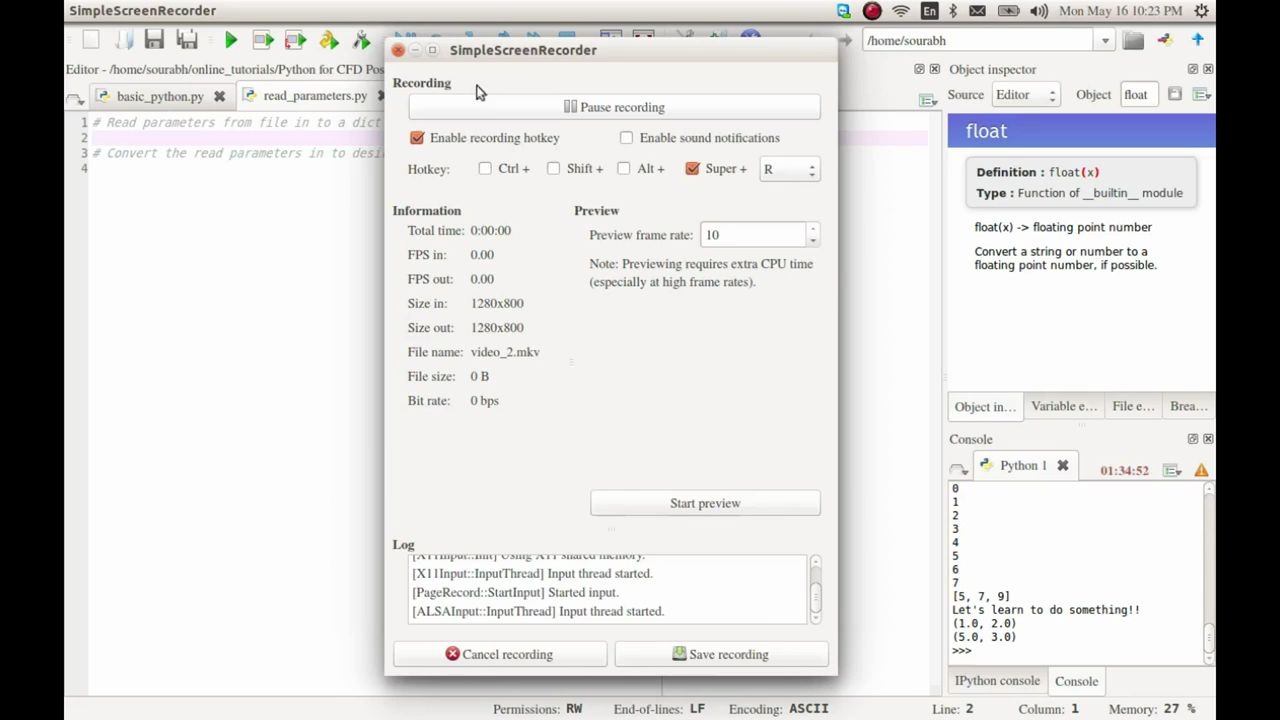Open the Object inspector options menu icon
Image resolution: width=1280 pixels, height=720 pixels.
tap(1201, 94)
